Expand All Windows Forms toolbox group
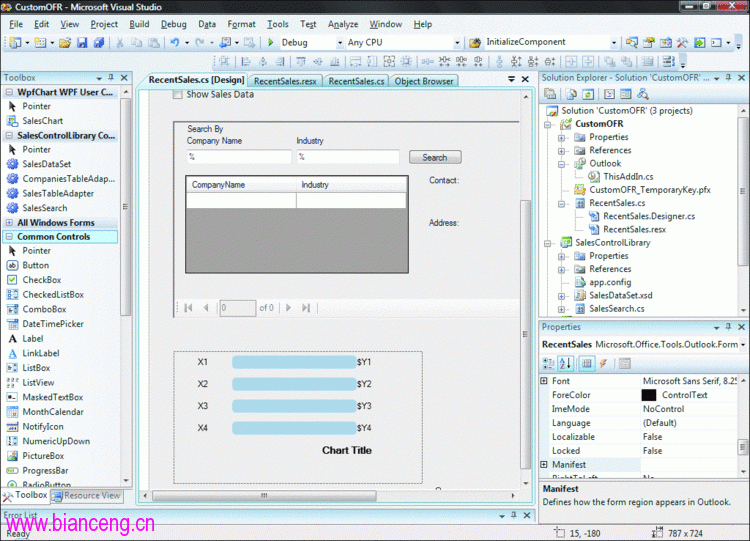Viewport: 750px width, 541px height. pos(9,223)
